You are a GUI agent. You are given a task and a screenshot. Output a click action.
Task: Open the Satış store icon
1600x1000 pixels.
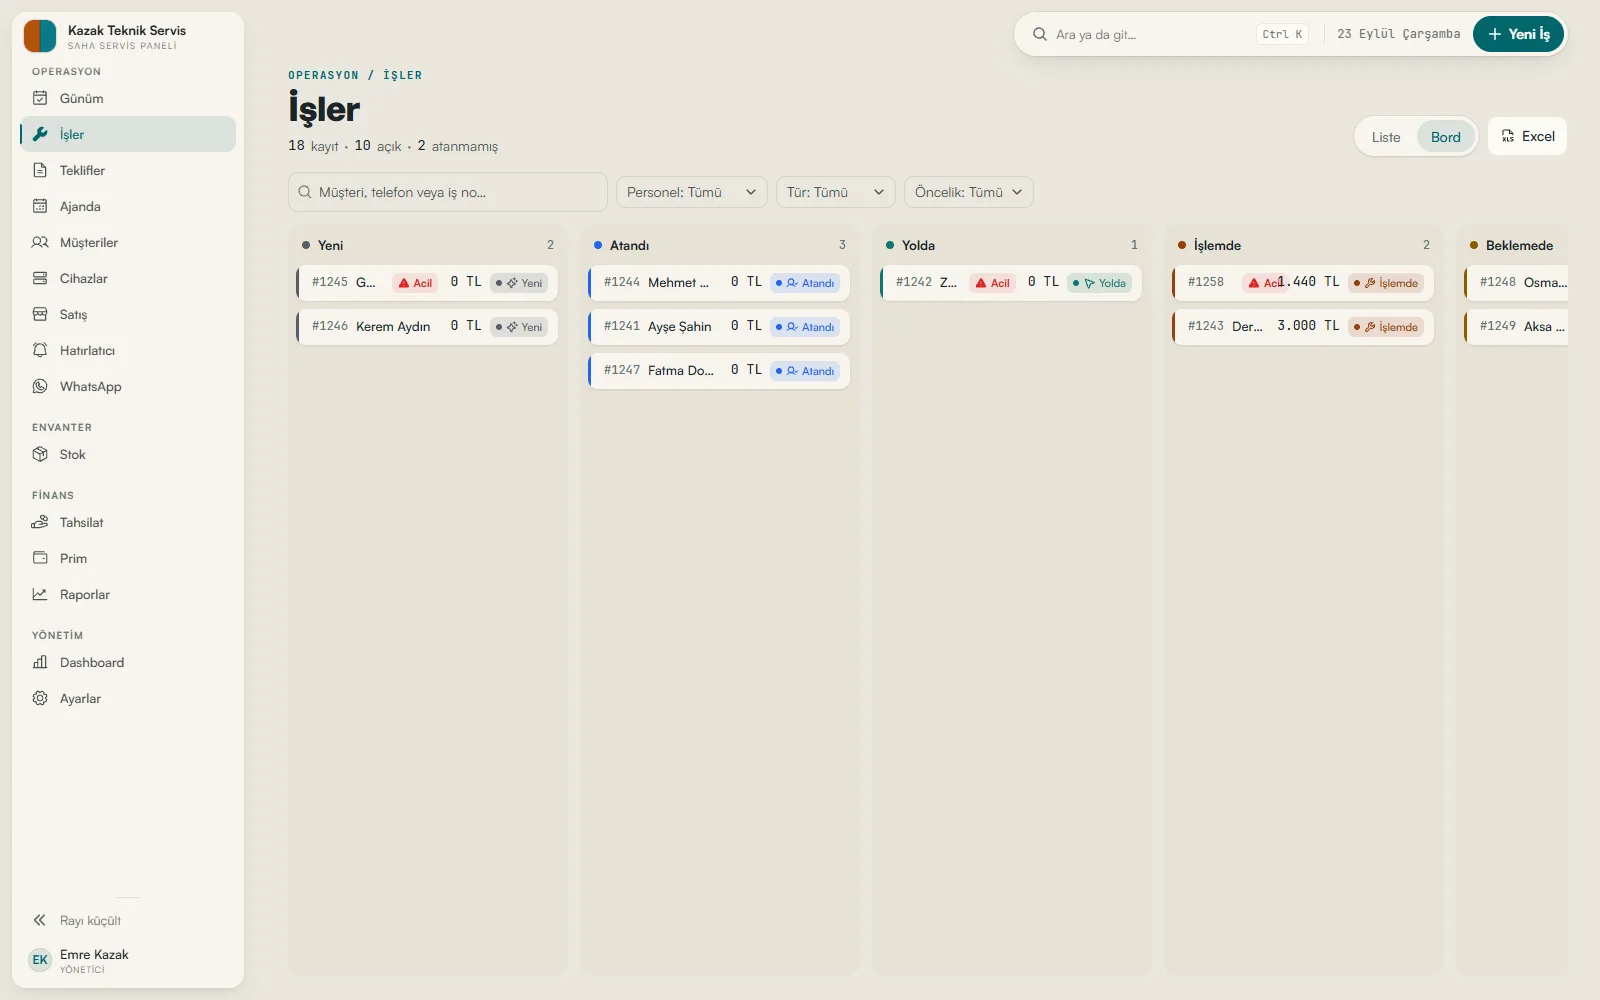click(40, 314)
